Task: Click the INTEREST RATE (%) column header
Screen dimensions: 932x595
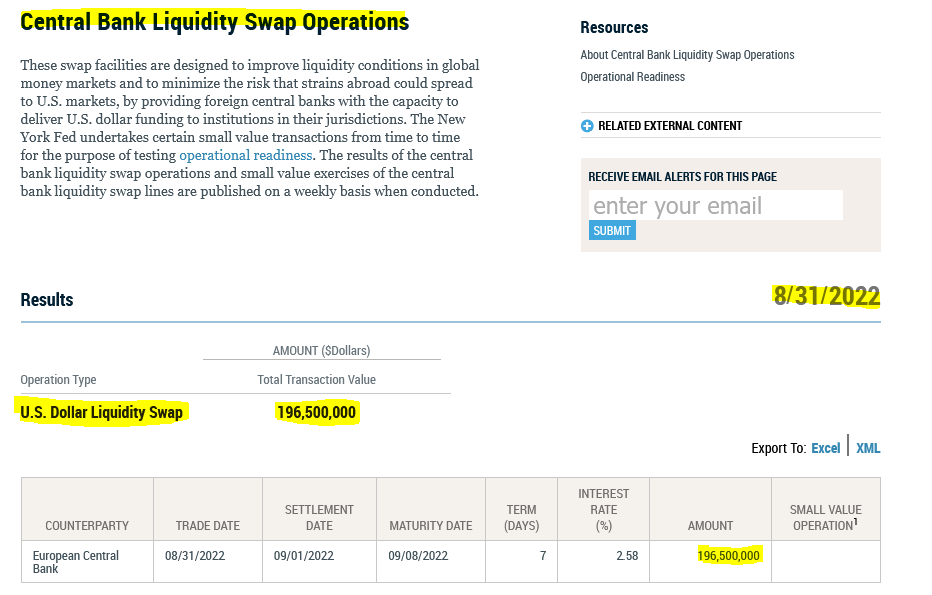Action: (x=603, y=510)
